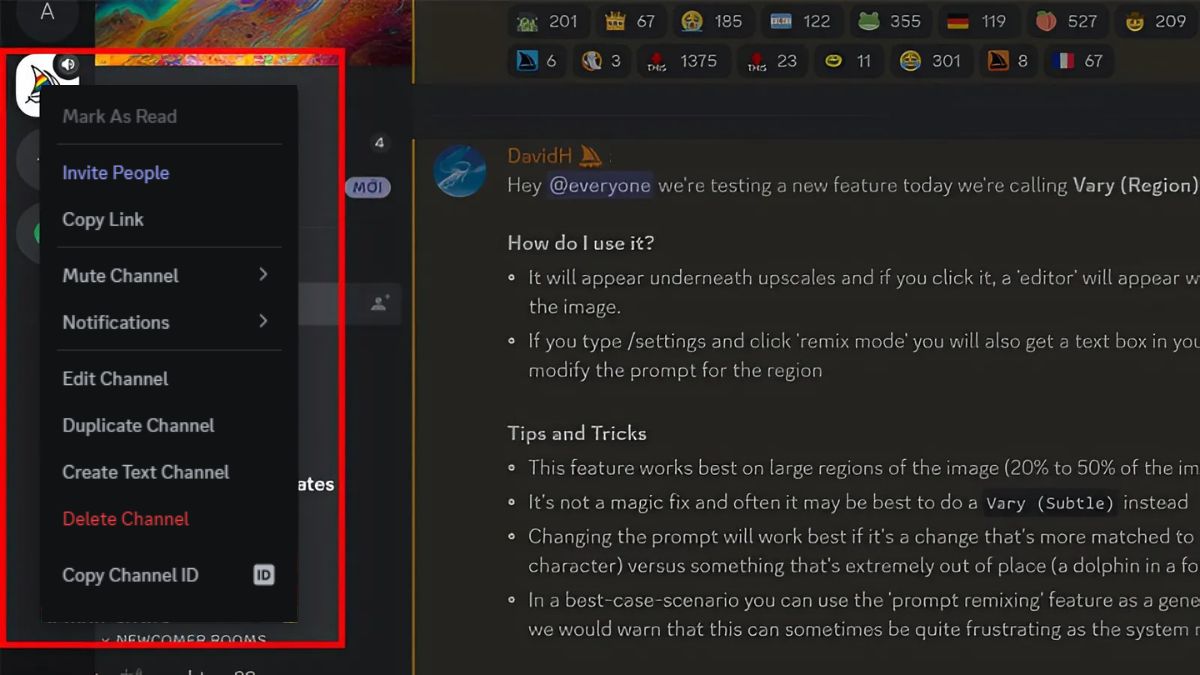
Task: Open the Mute Channel menu item
Action: pyautogui.click(x=168, y=275)
